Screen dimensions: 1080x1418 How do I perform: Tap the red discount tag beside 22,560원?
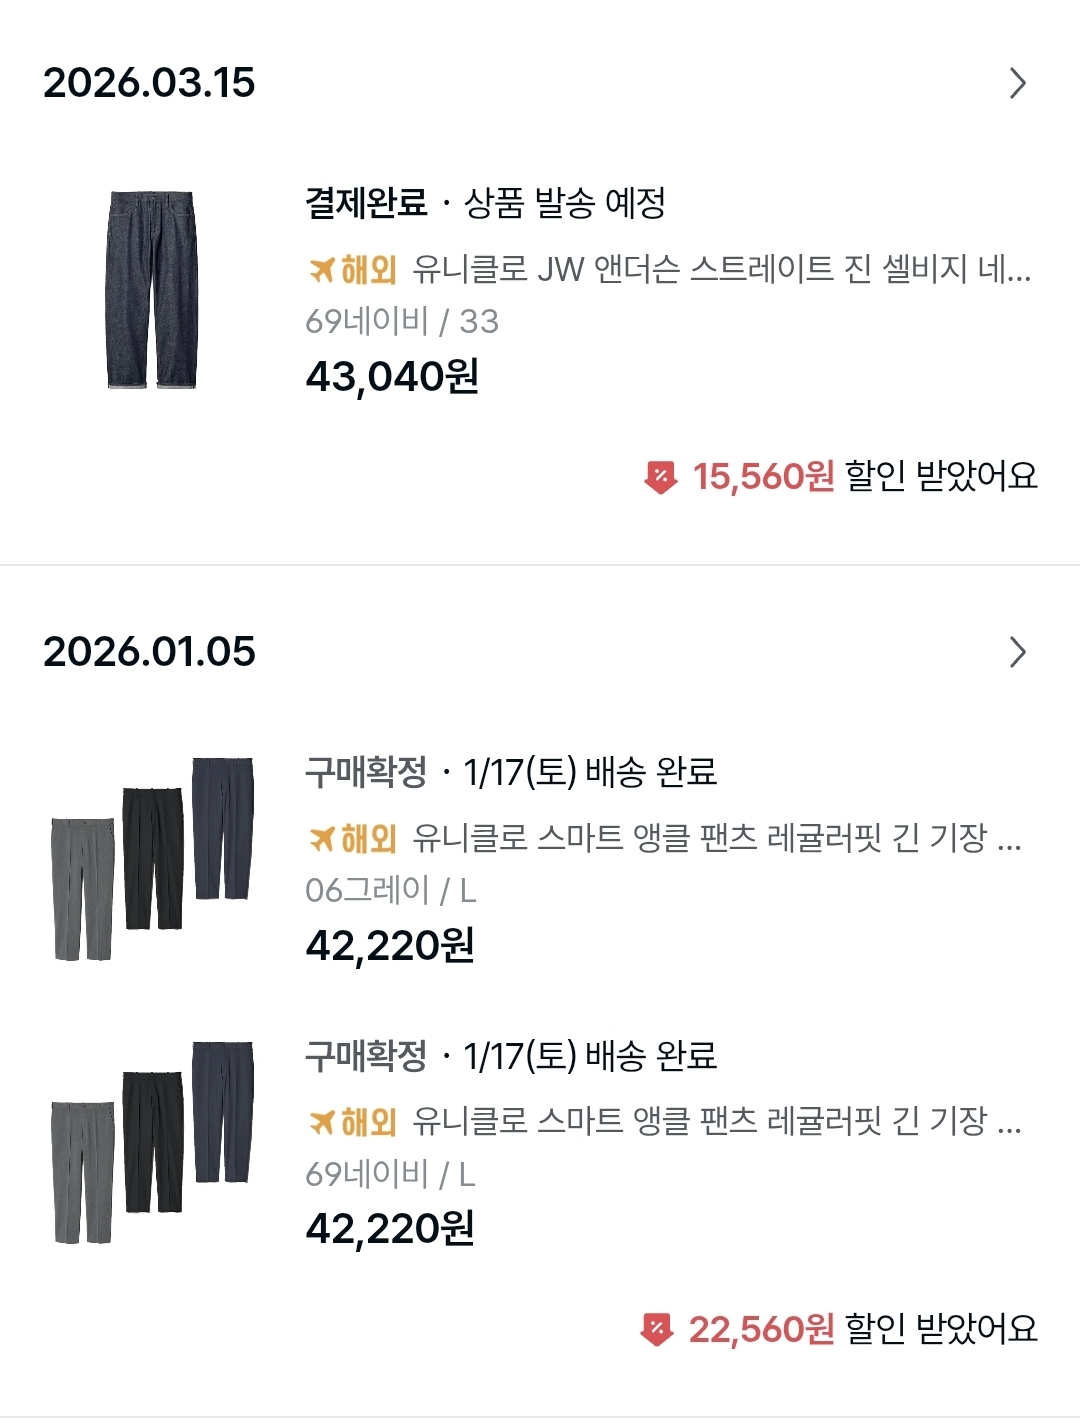pos(656,1330)
